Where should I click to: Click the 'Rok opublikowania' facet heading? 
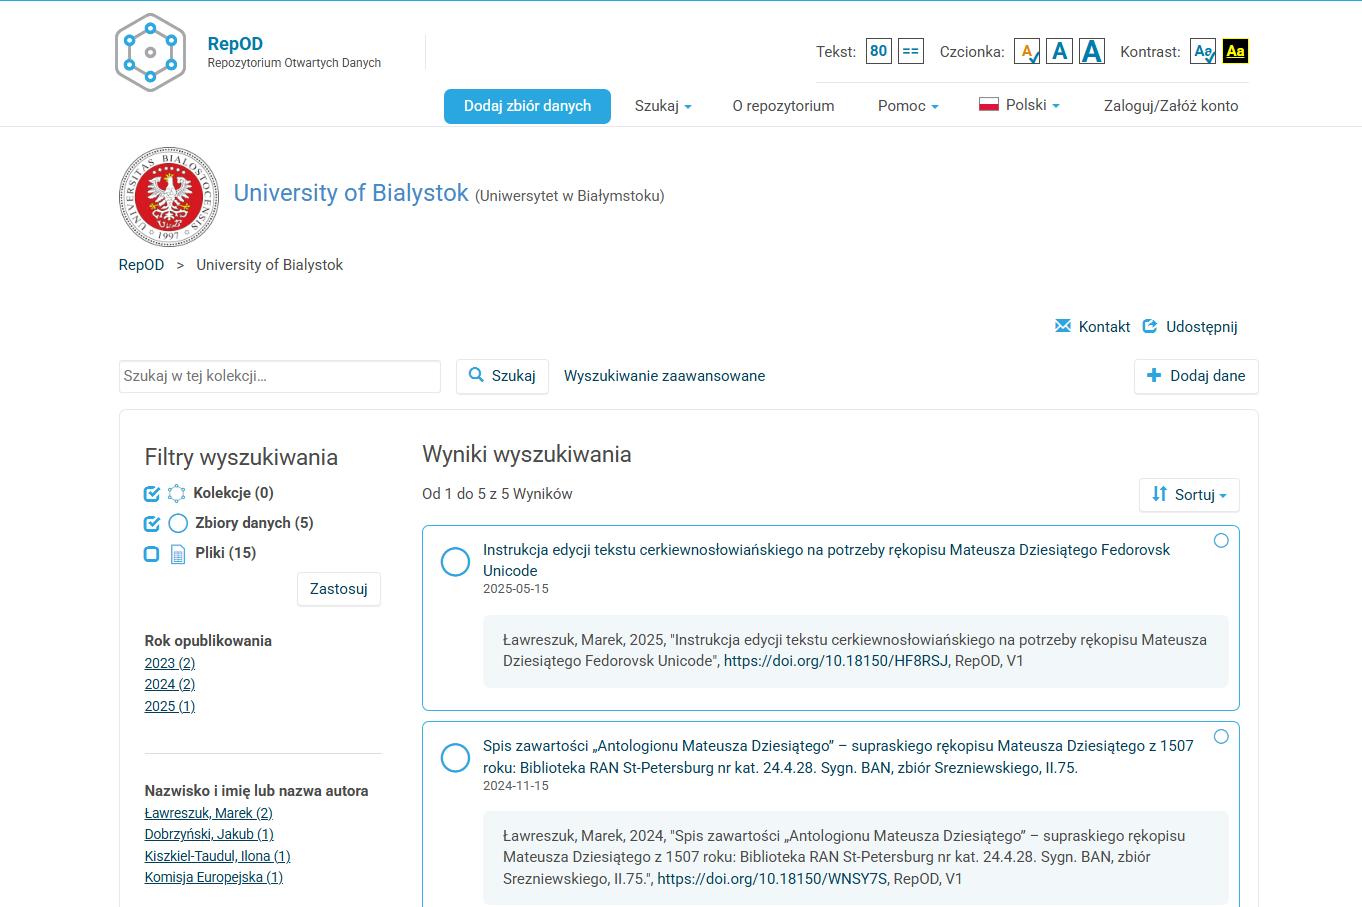[x=208, y=641]
